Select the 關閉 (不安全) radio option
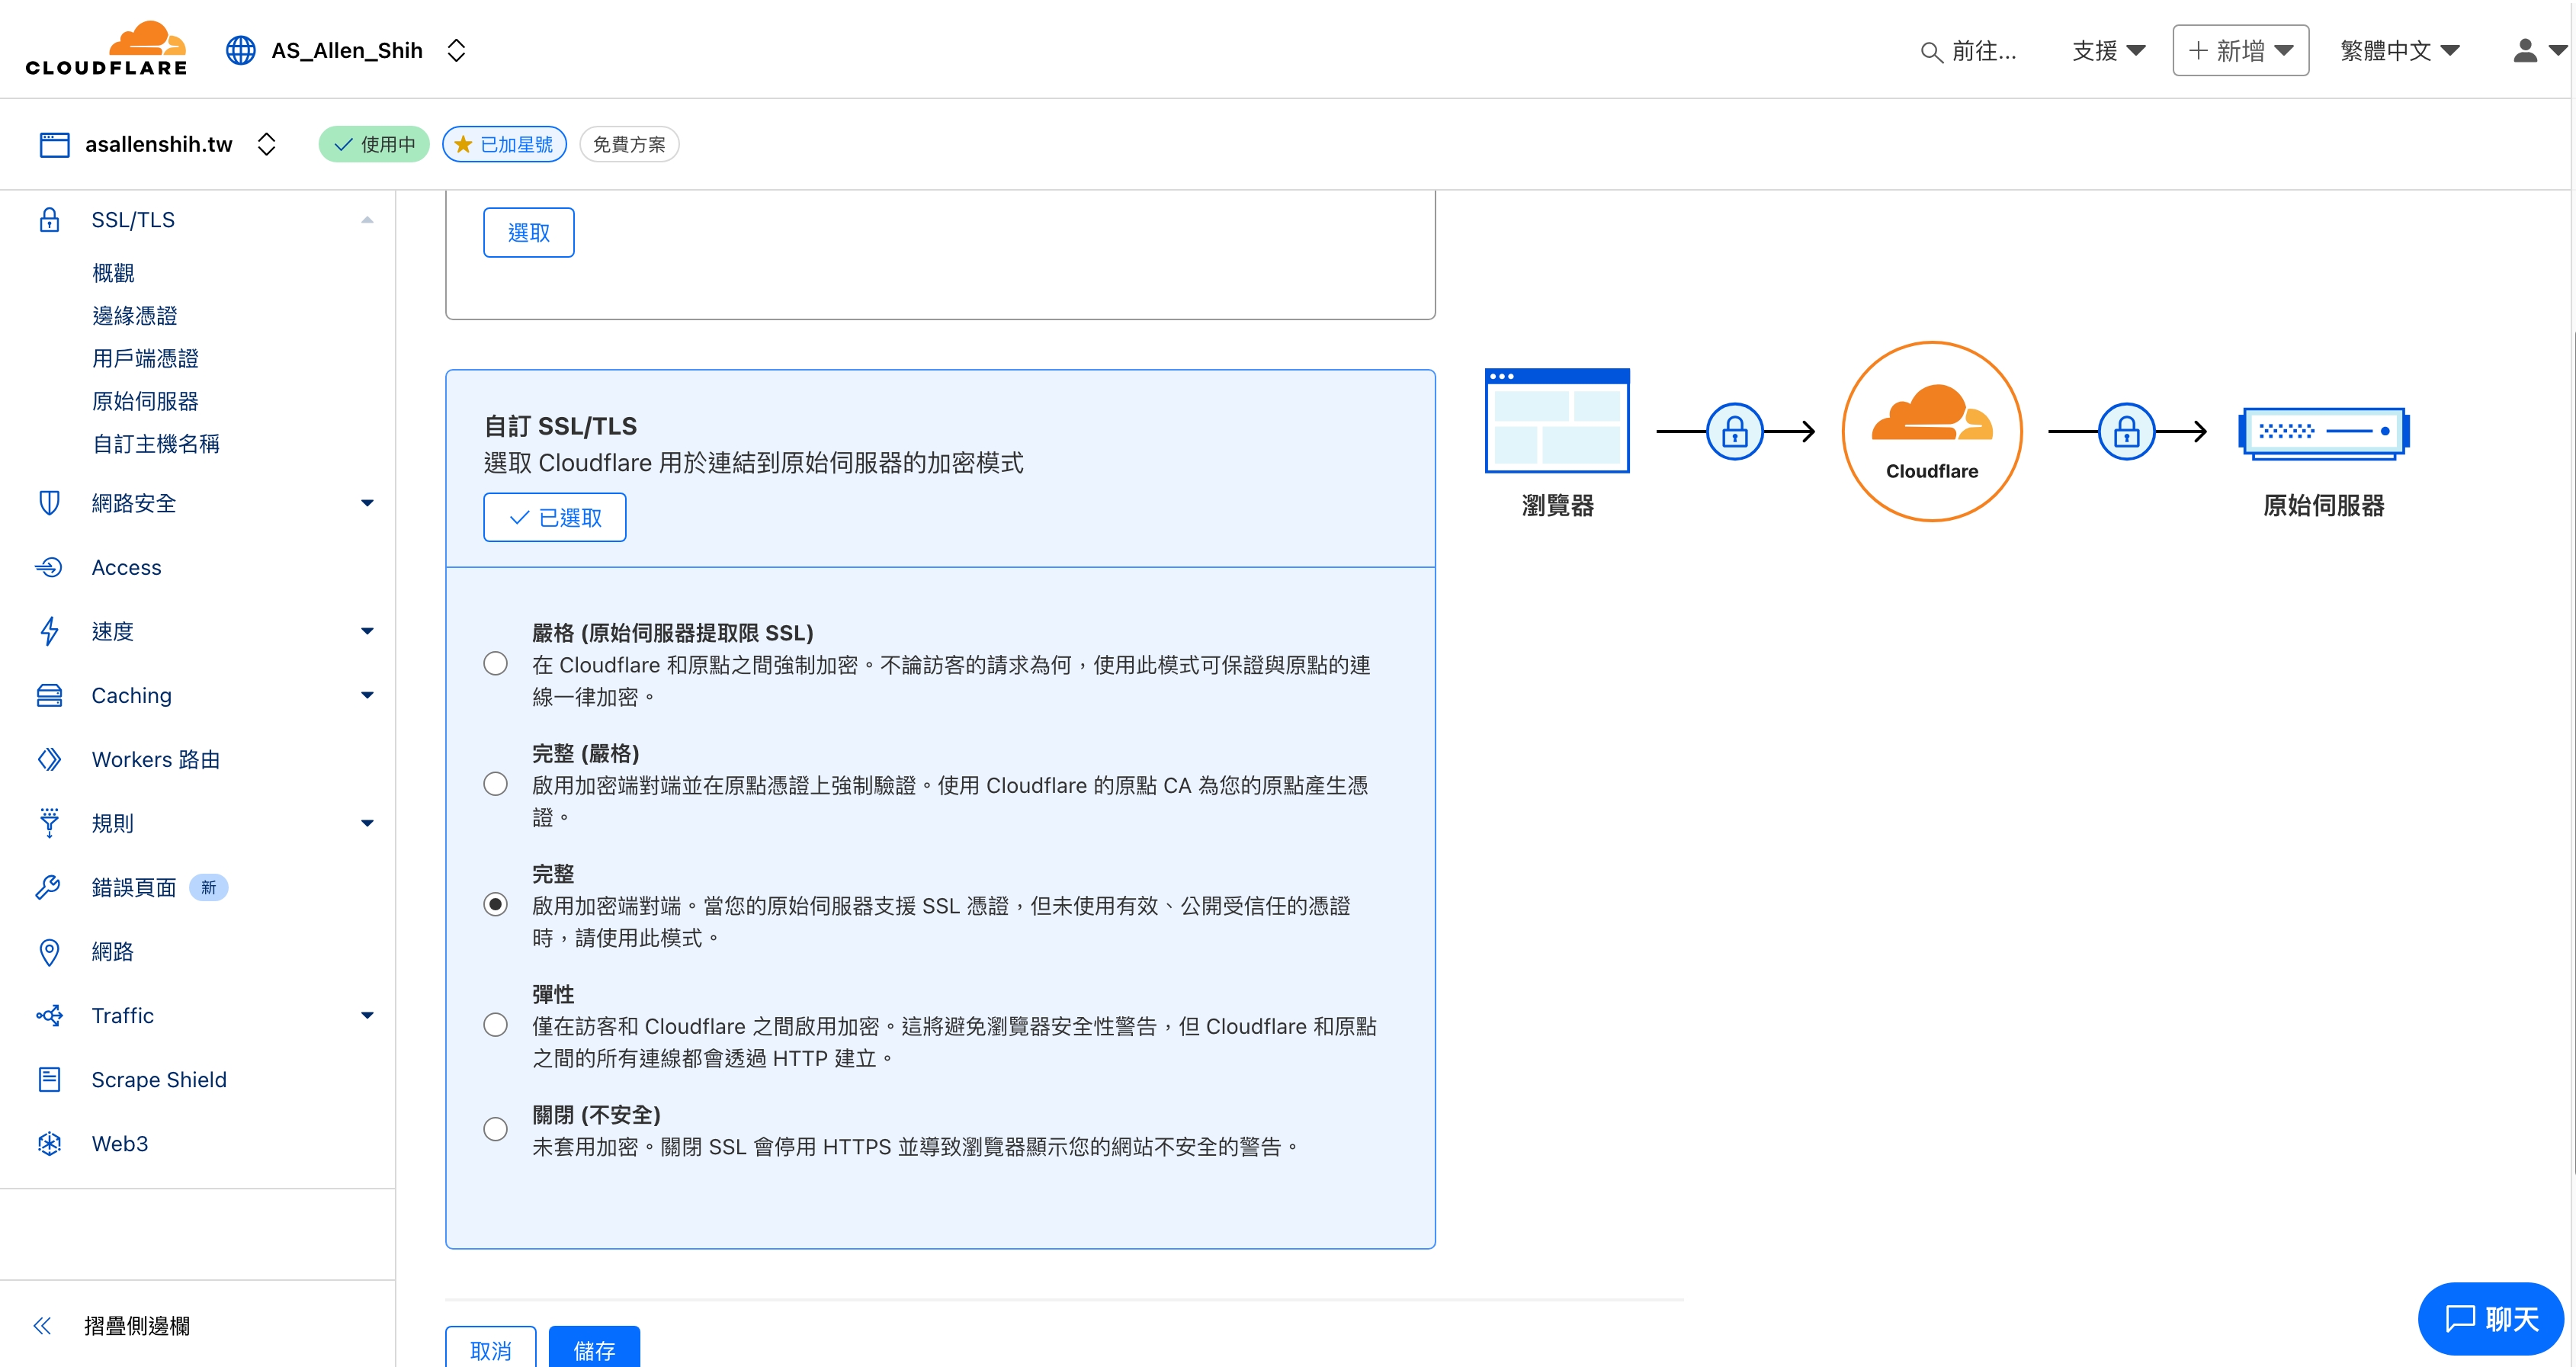The width and height of the screenshot is (2576, 1367). click(x=495, y=1129)
